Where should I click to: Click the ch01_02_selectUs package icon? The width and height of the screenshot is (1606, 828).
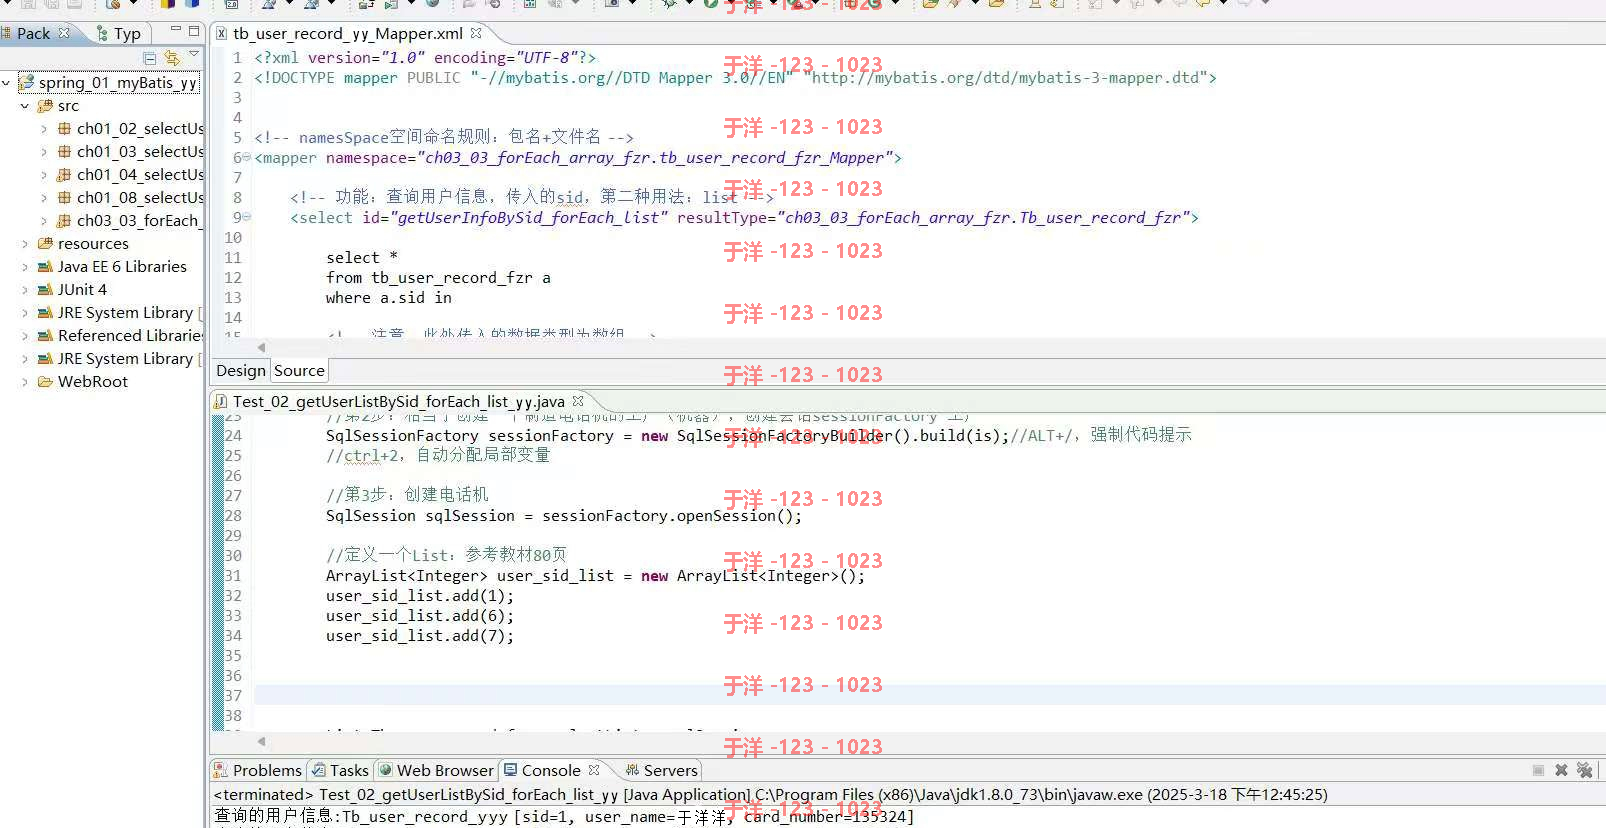click(64, 129)
